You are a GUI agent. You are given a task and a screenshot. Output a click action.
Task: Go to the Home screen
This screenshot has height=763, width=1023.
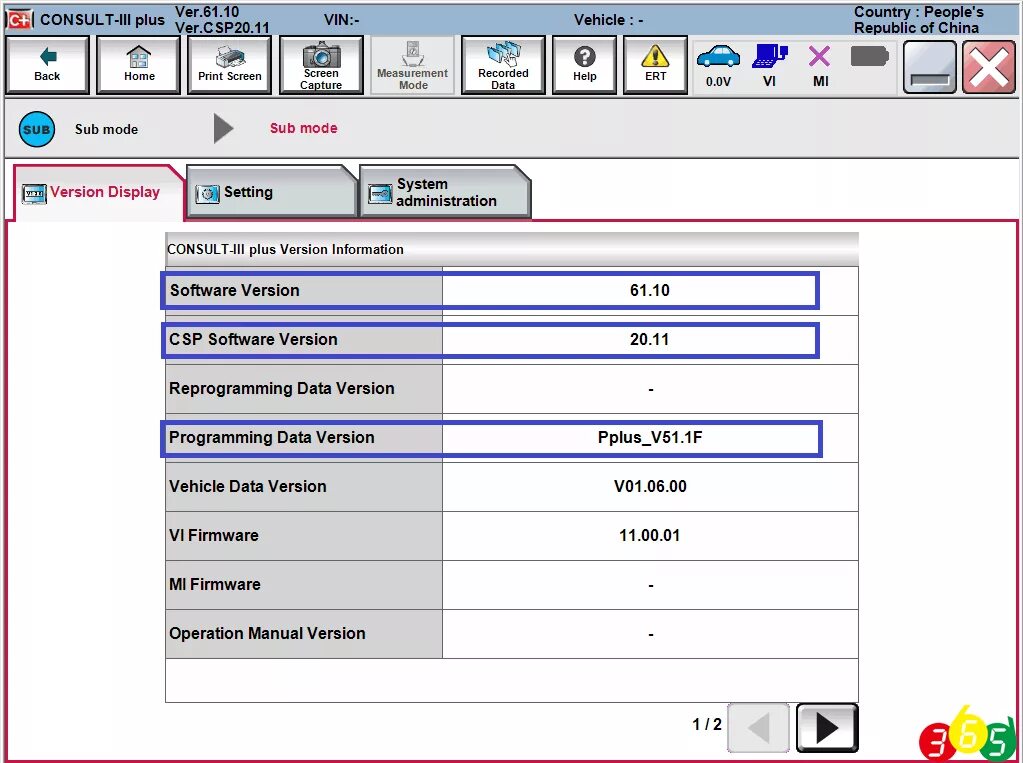tap(139, 65)
